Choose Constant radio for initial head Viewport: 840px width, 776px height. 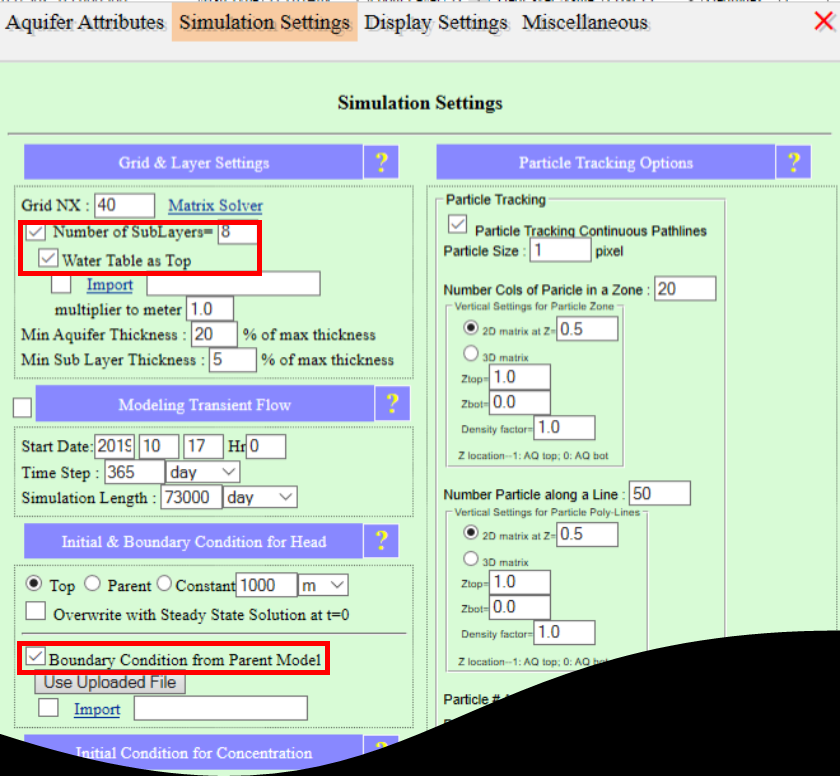tap(164, 584)
